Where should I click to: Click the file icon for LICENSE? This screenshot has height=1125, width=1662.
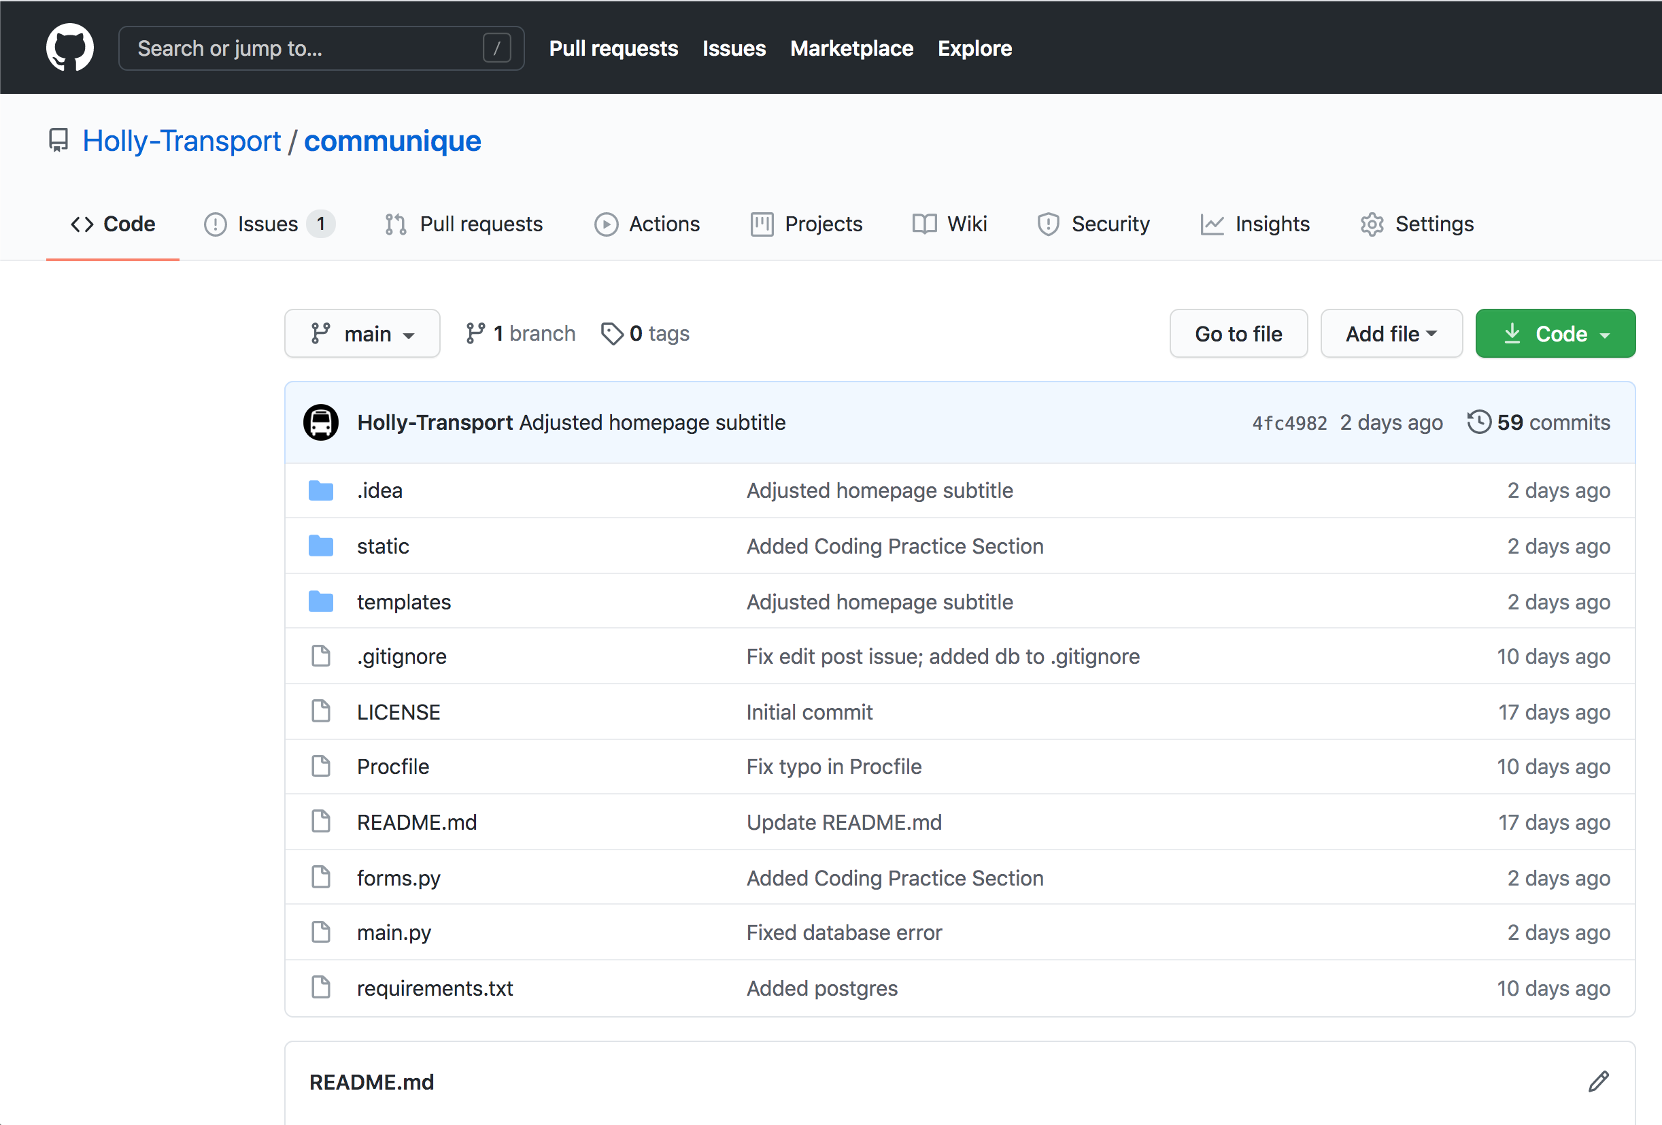(321, 711)
